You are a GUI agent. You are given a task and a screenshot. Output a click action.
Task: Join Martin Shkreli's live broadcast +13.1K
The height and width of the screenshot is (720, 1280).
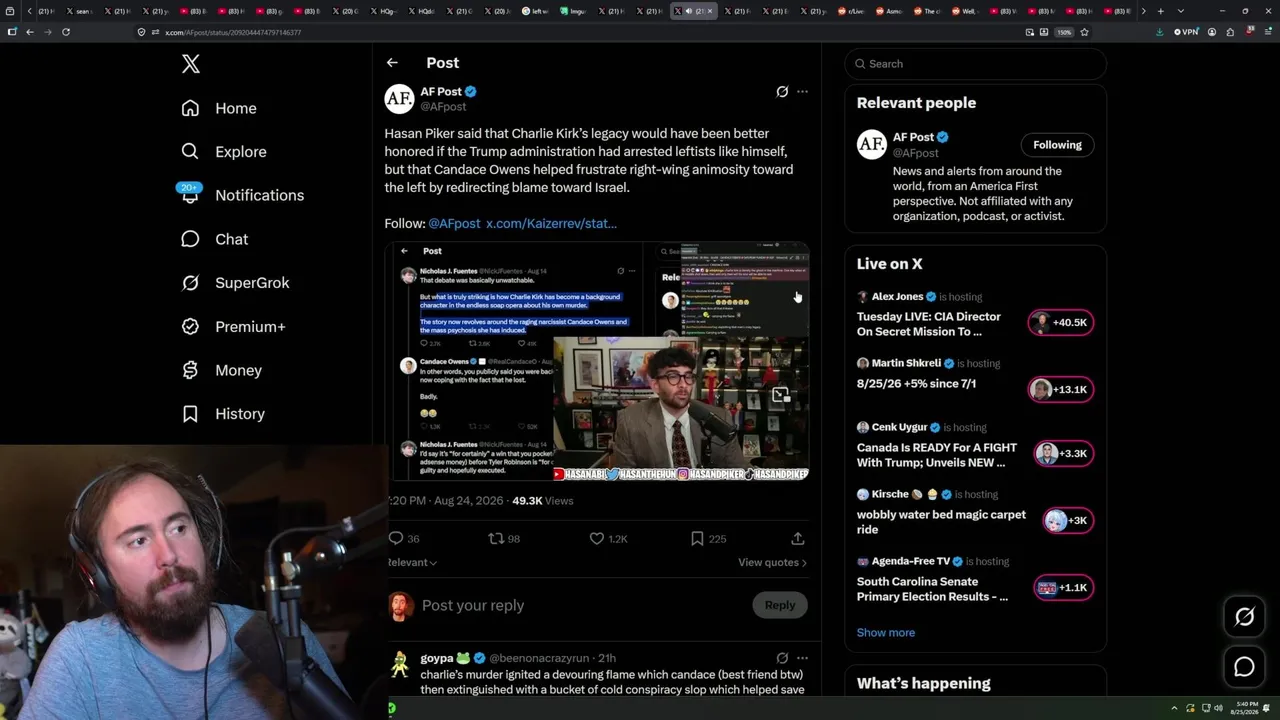[x=1061, y=389]
